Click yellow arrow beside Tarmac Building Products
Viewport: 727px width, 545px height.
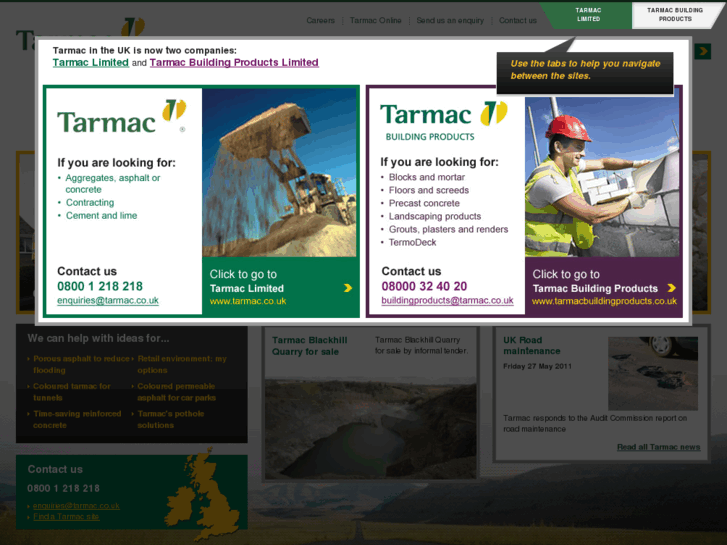[x=671, y=288]
